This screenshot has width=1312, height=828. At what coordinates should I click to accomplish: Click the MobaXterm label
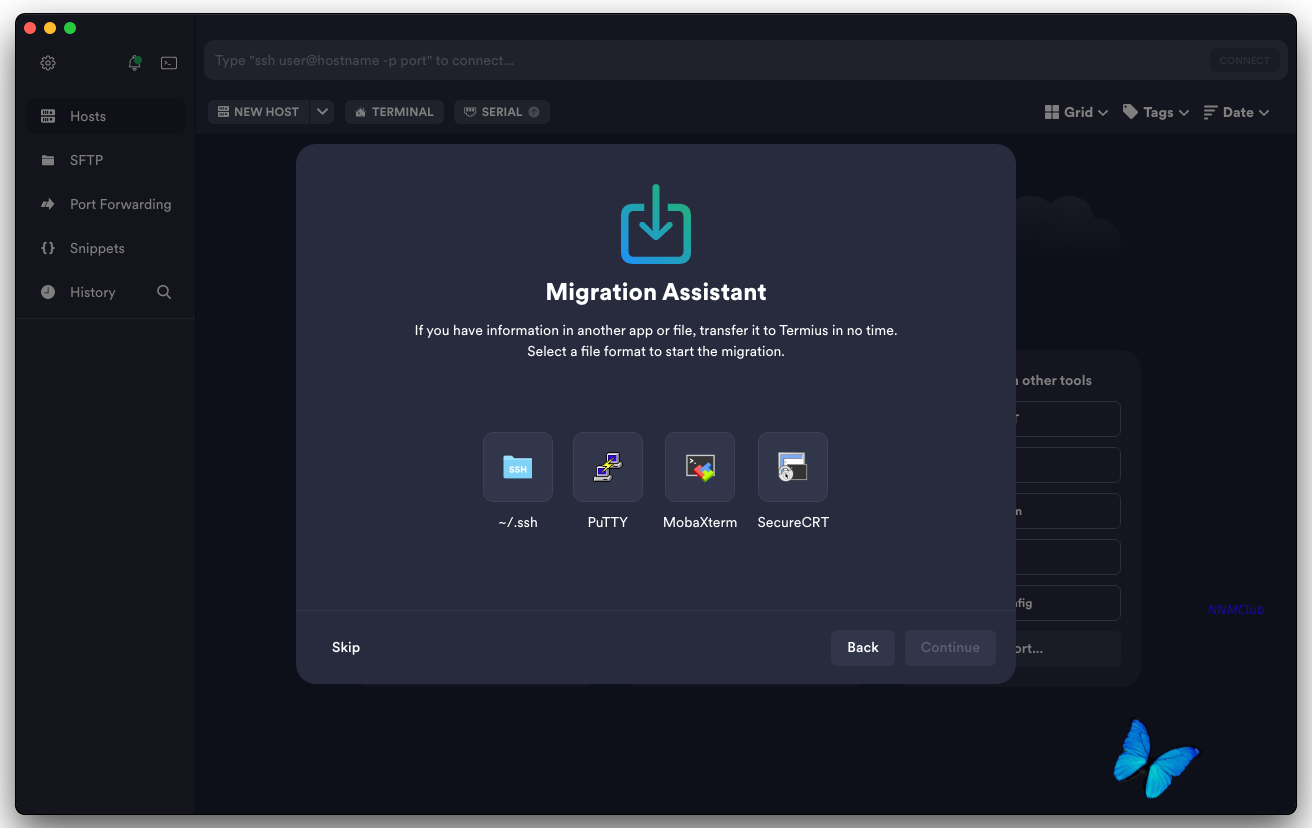[x=700, y=522]
